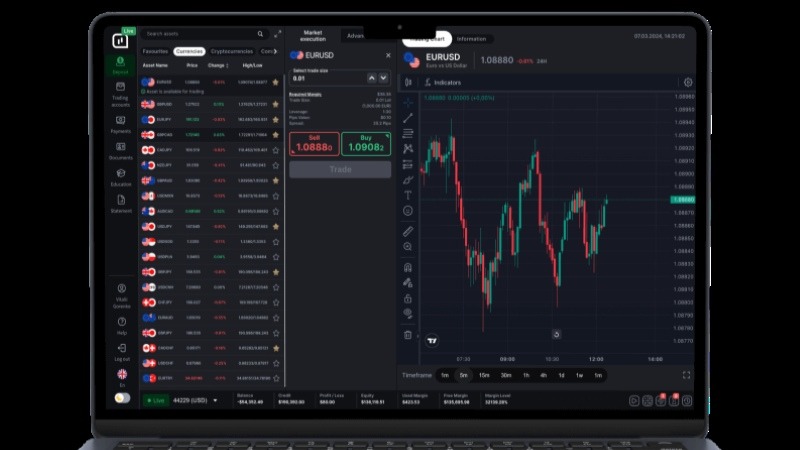800x450 pixels.
Task: Open Documents in the sidebar
Action: coord(120,151)
